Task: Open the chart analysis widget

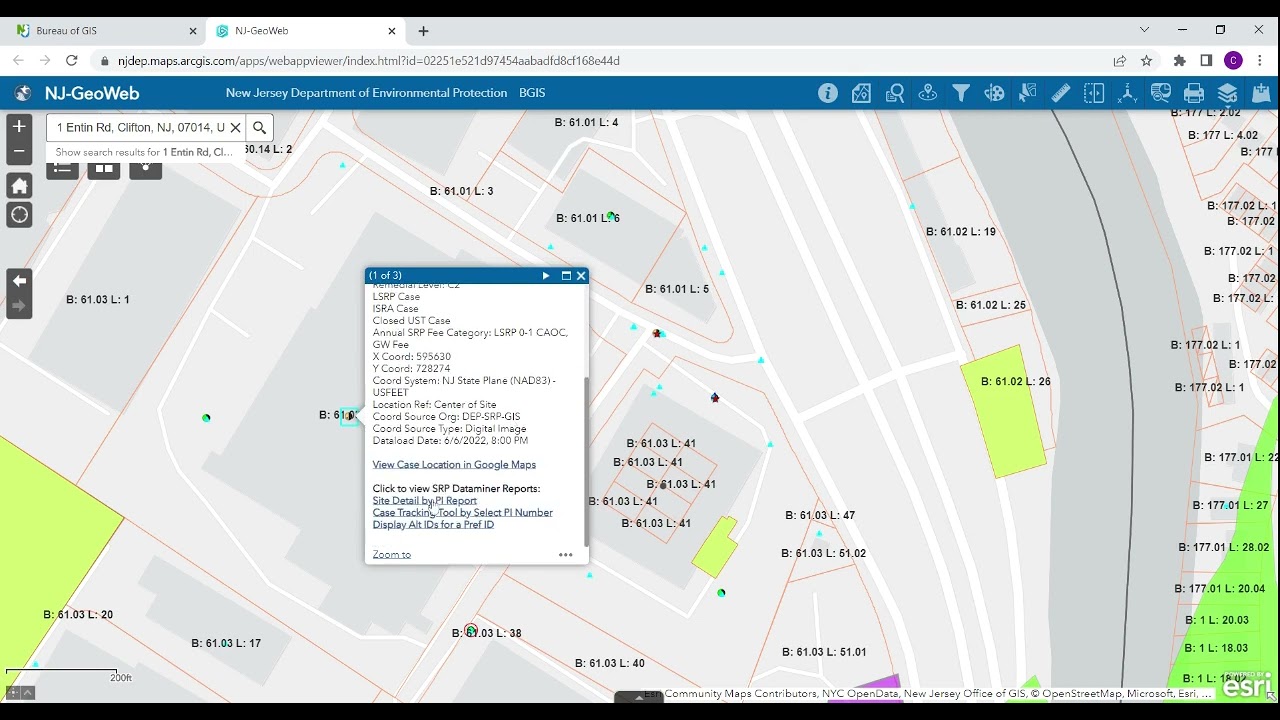Action: [x=1160, y=93]
